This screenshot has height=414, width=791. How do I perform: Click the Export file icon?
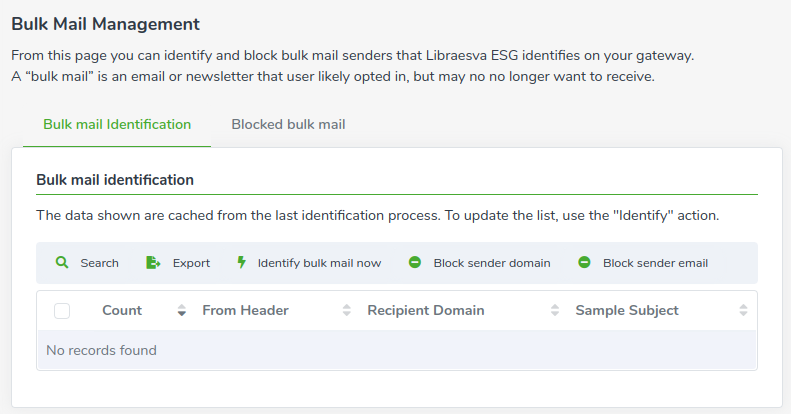tap(153, 263)
